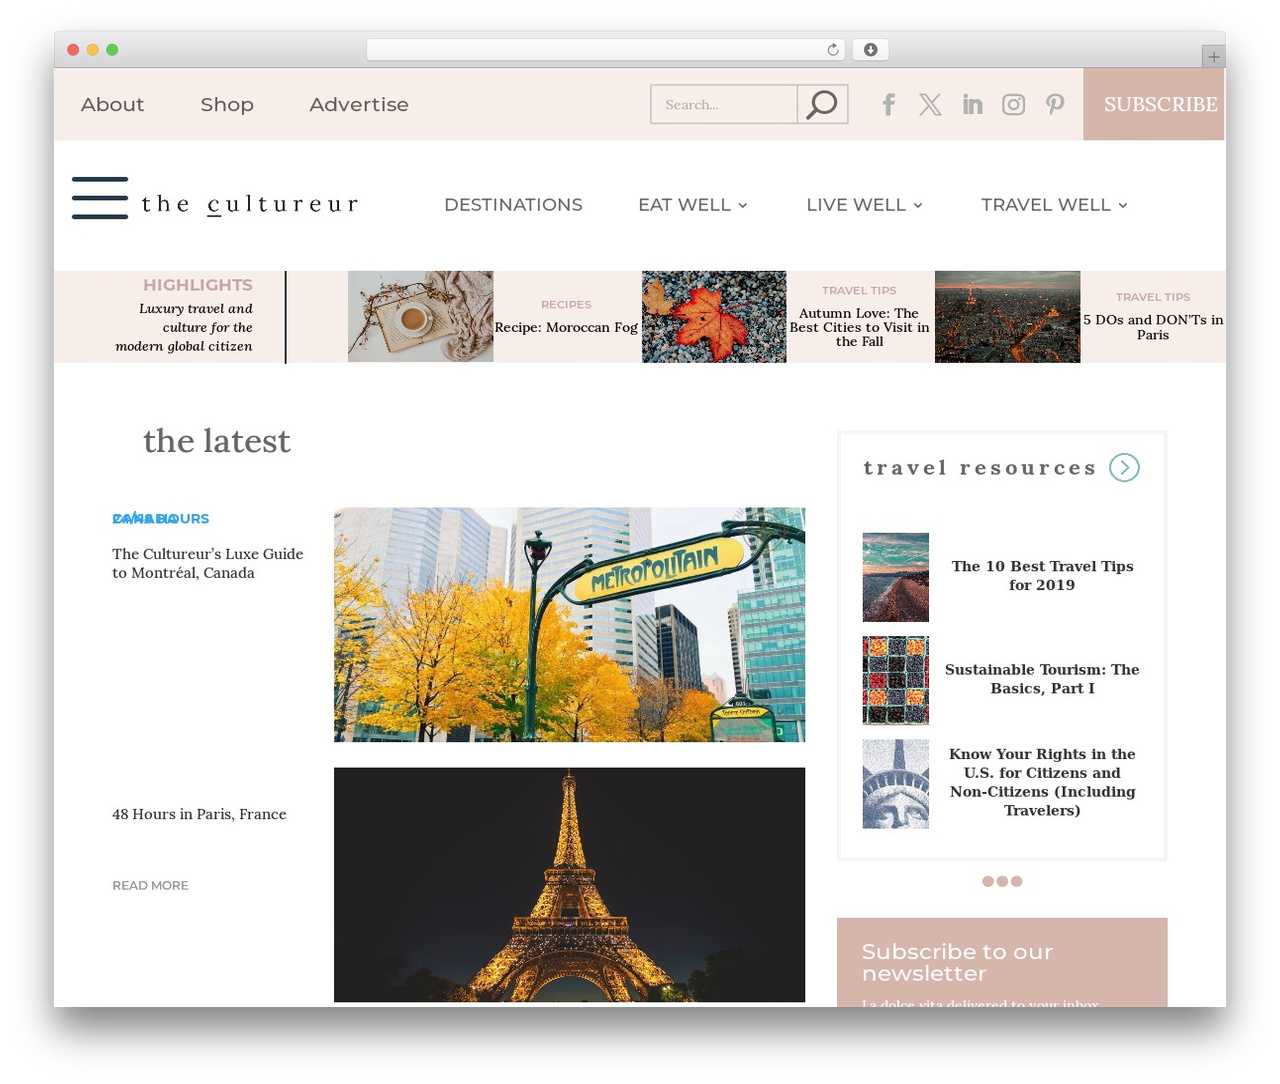1280x1084 pixels.
Task: Click the Statue of Liberty thumbnail
Action: [x=896, y=784]
